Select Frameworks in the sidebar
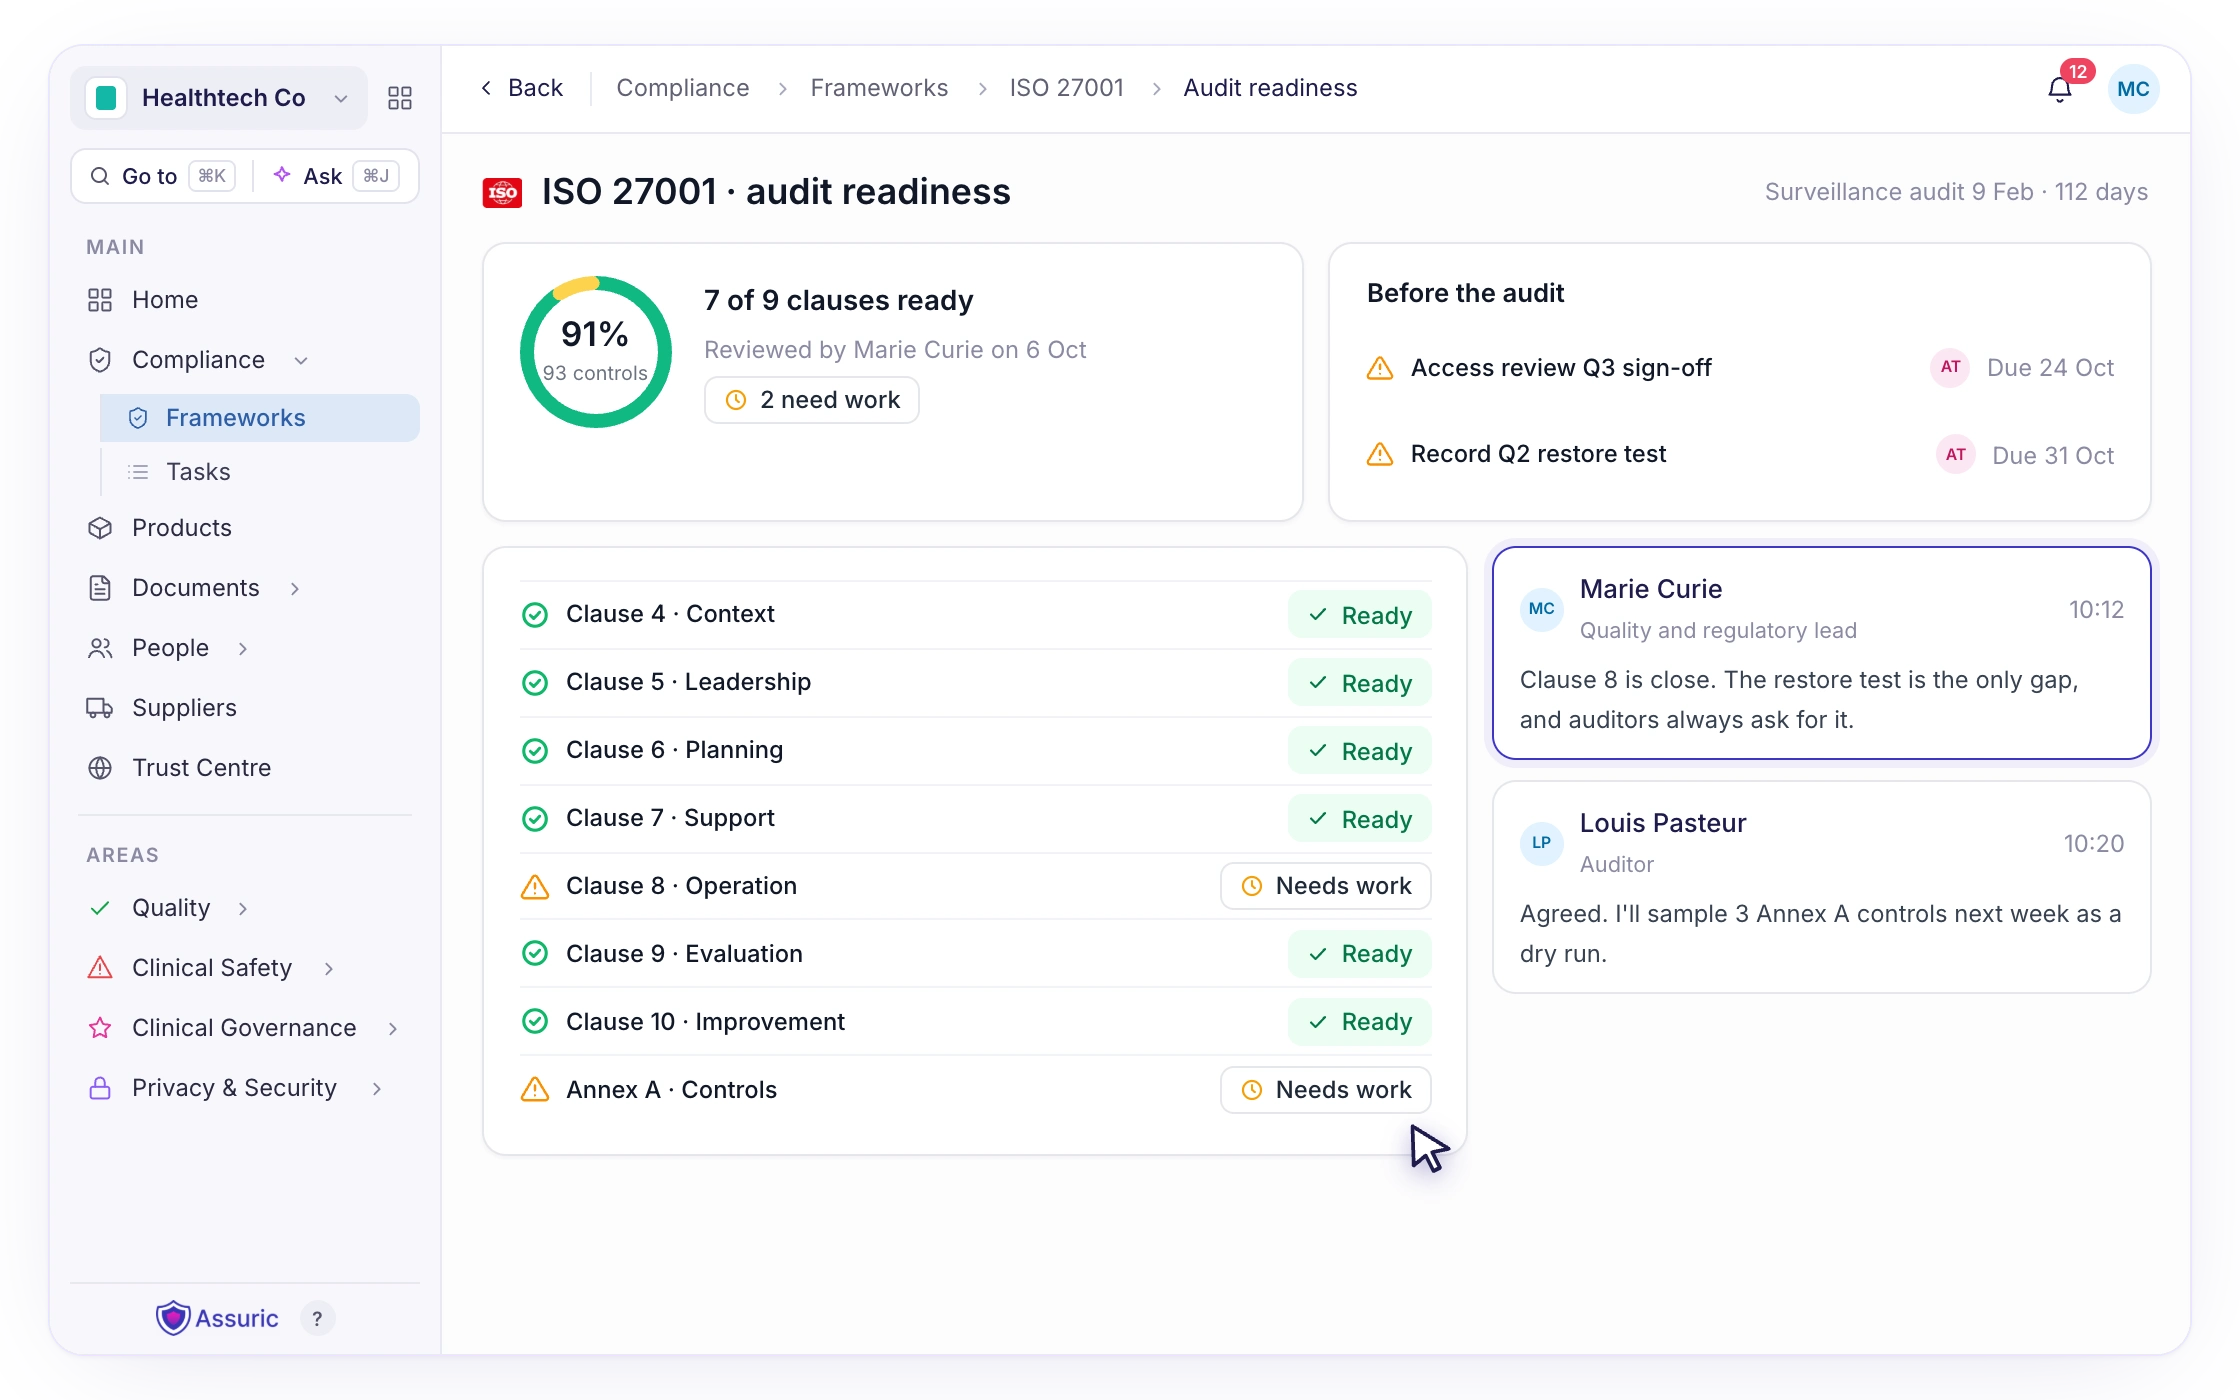 (260, 418)
